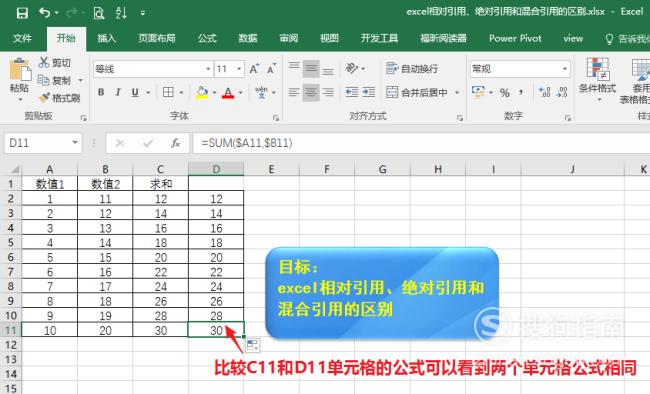The width and height of the screenshot is (650, 394).
Task: Click the Select All corner triangle
Action: pyautogui.click(x=14, y=169)
